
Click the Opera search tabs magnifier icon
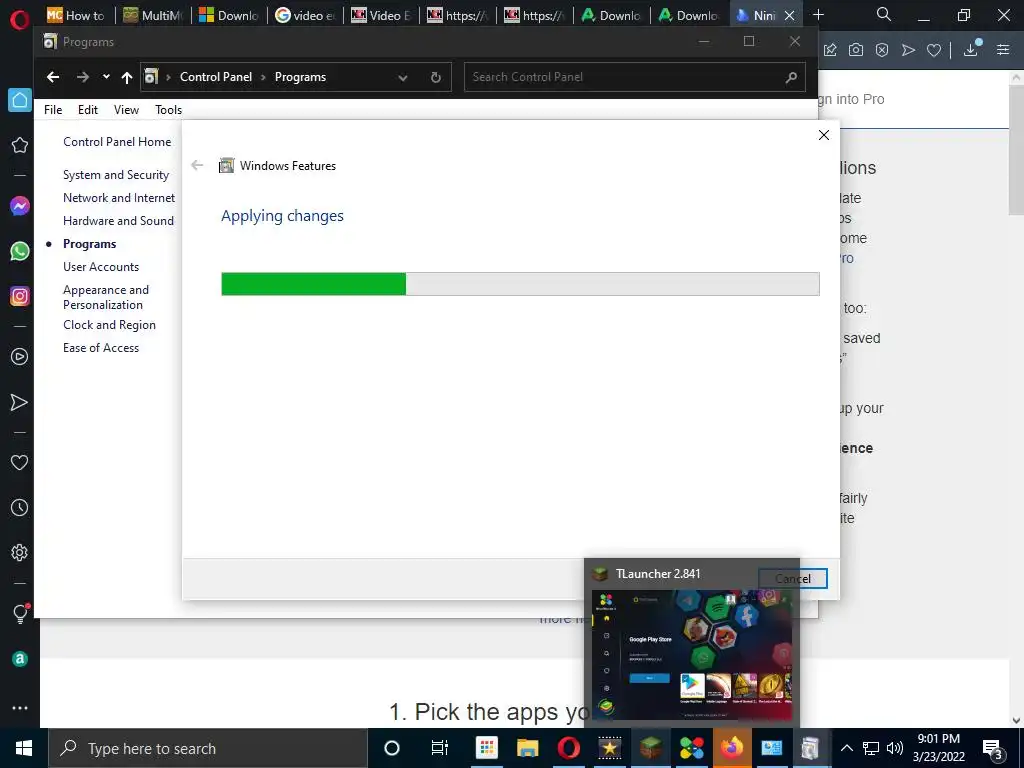(x=884, y=14)
